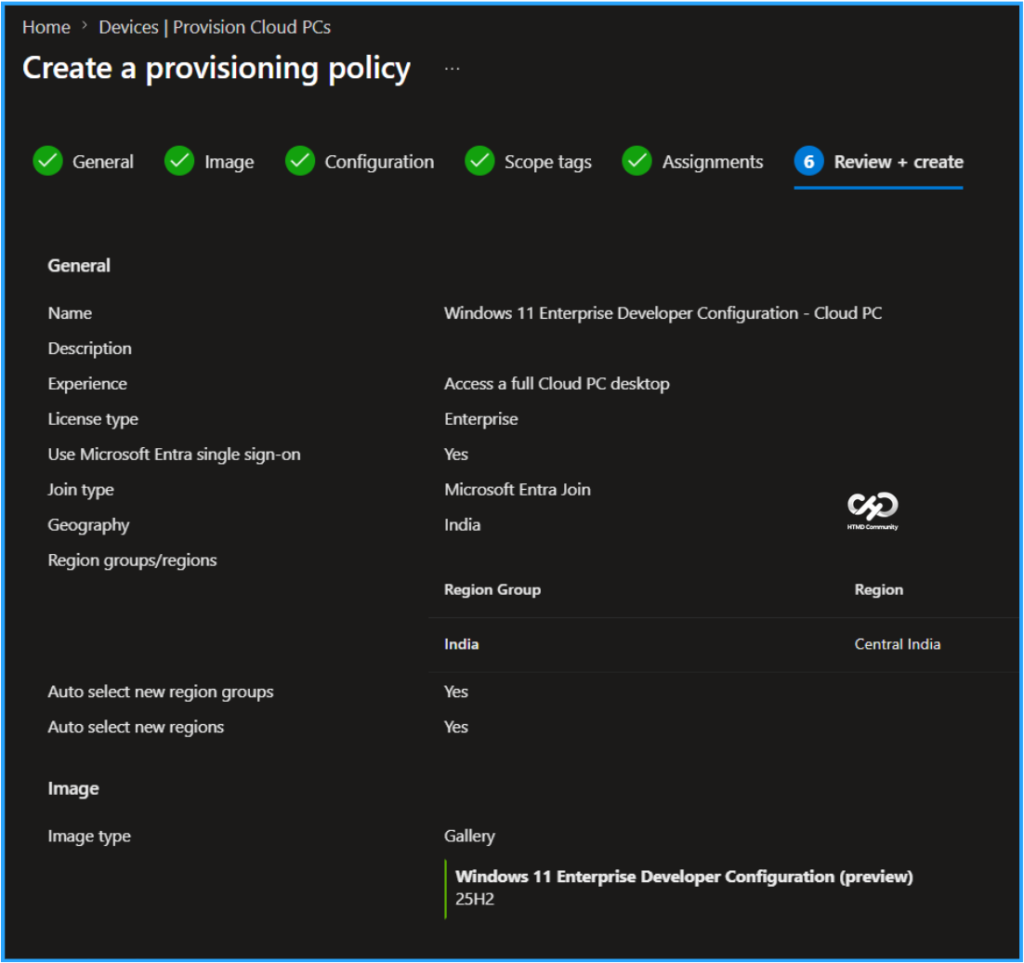Click the step 6 number badge
This screenshot has width=1024, height=963.
(809, 161)
